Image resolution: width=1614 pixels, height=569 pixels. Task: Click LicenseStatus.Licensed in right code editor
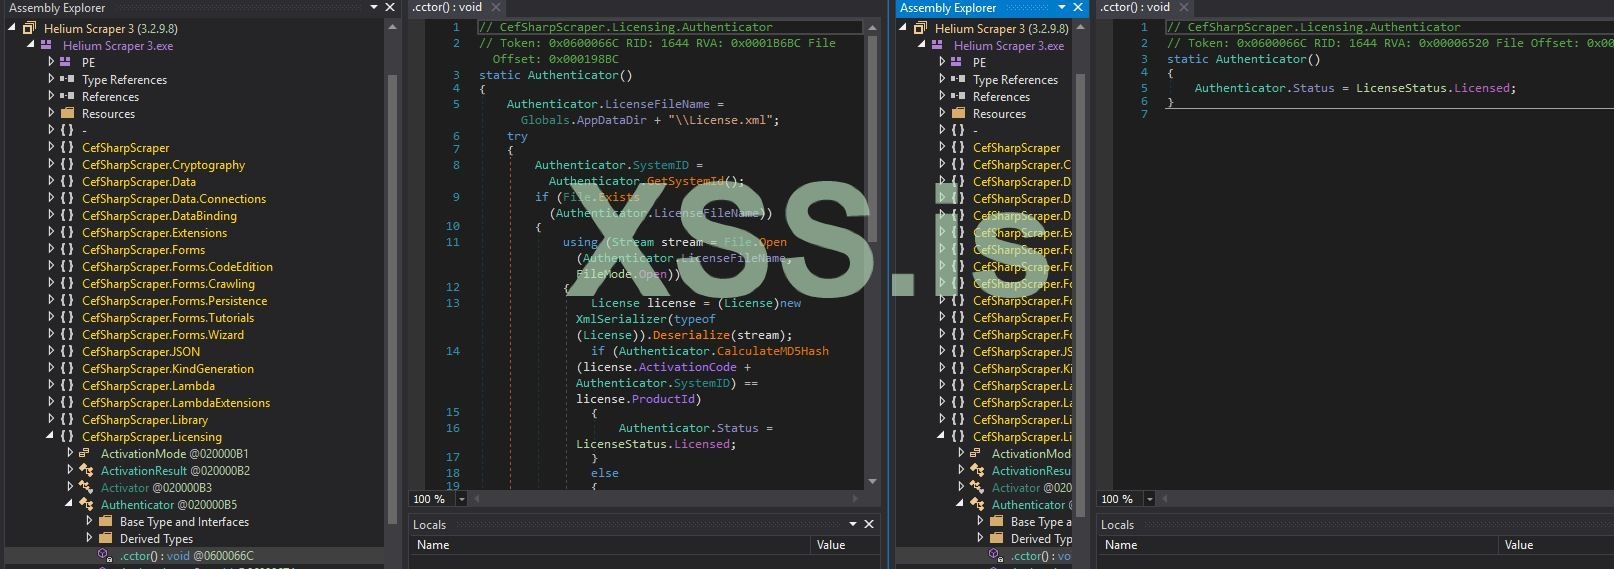[1435, 88]
